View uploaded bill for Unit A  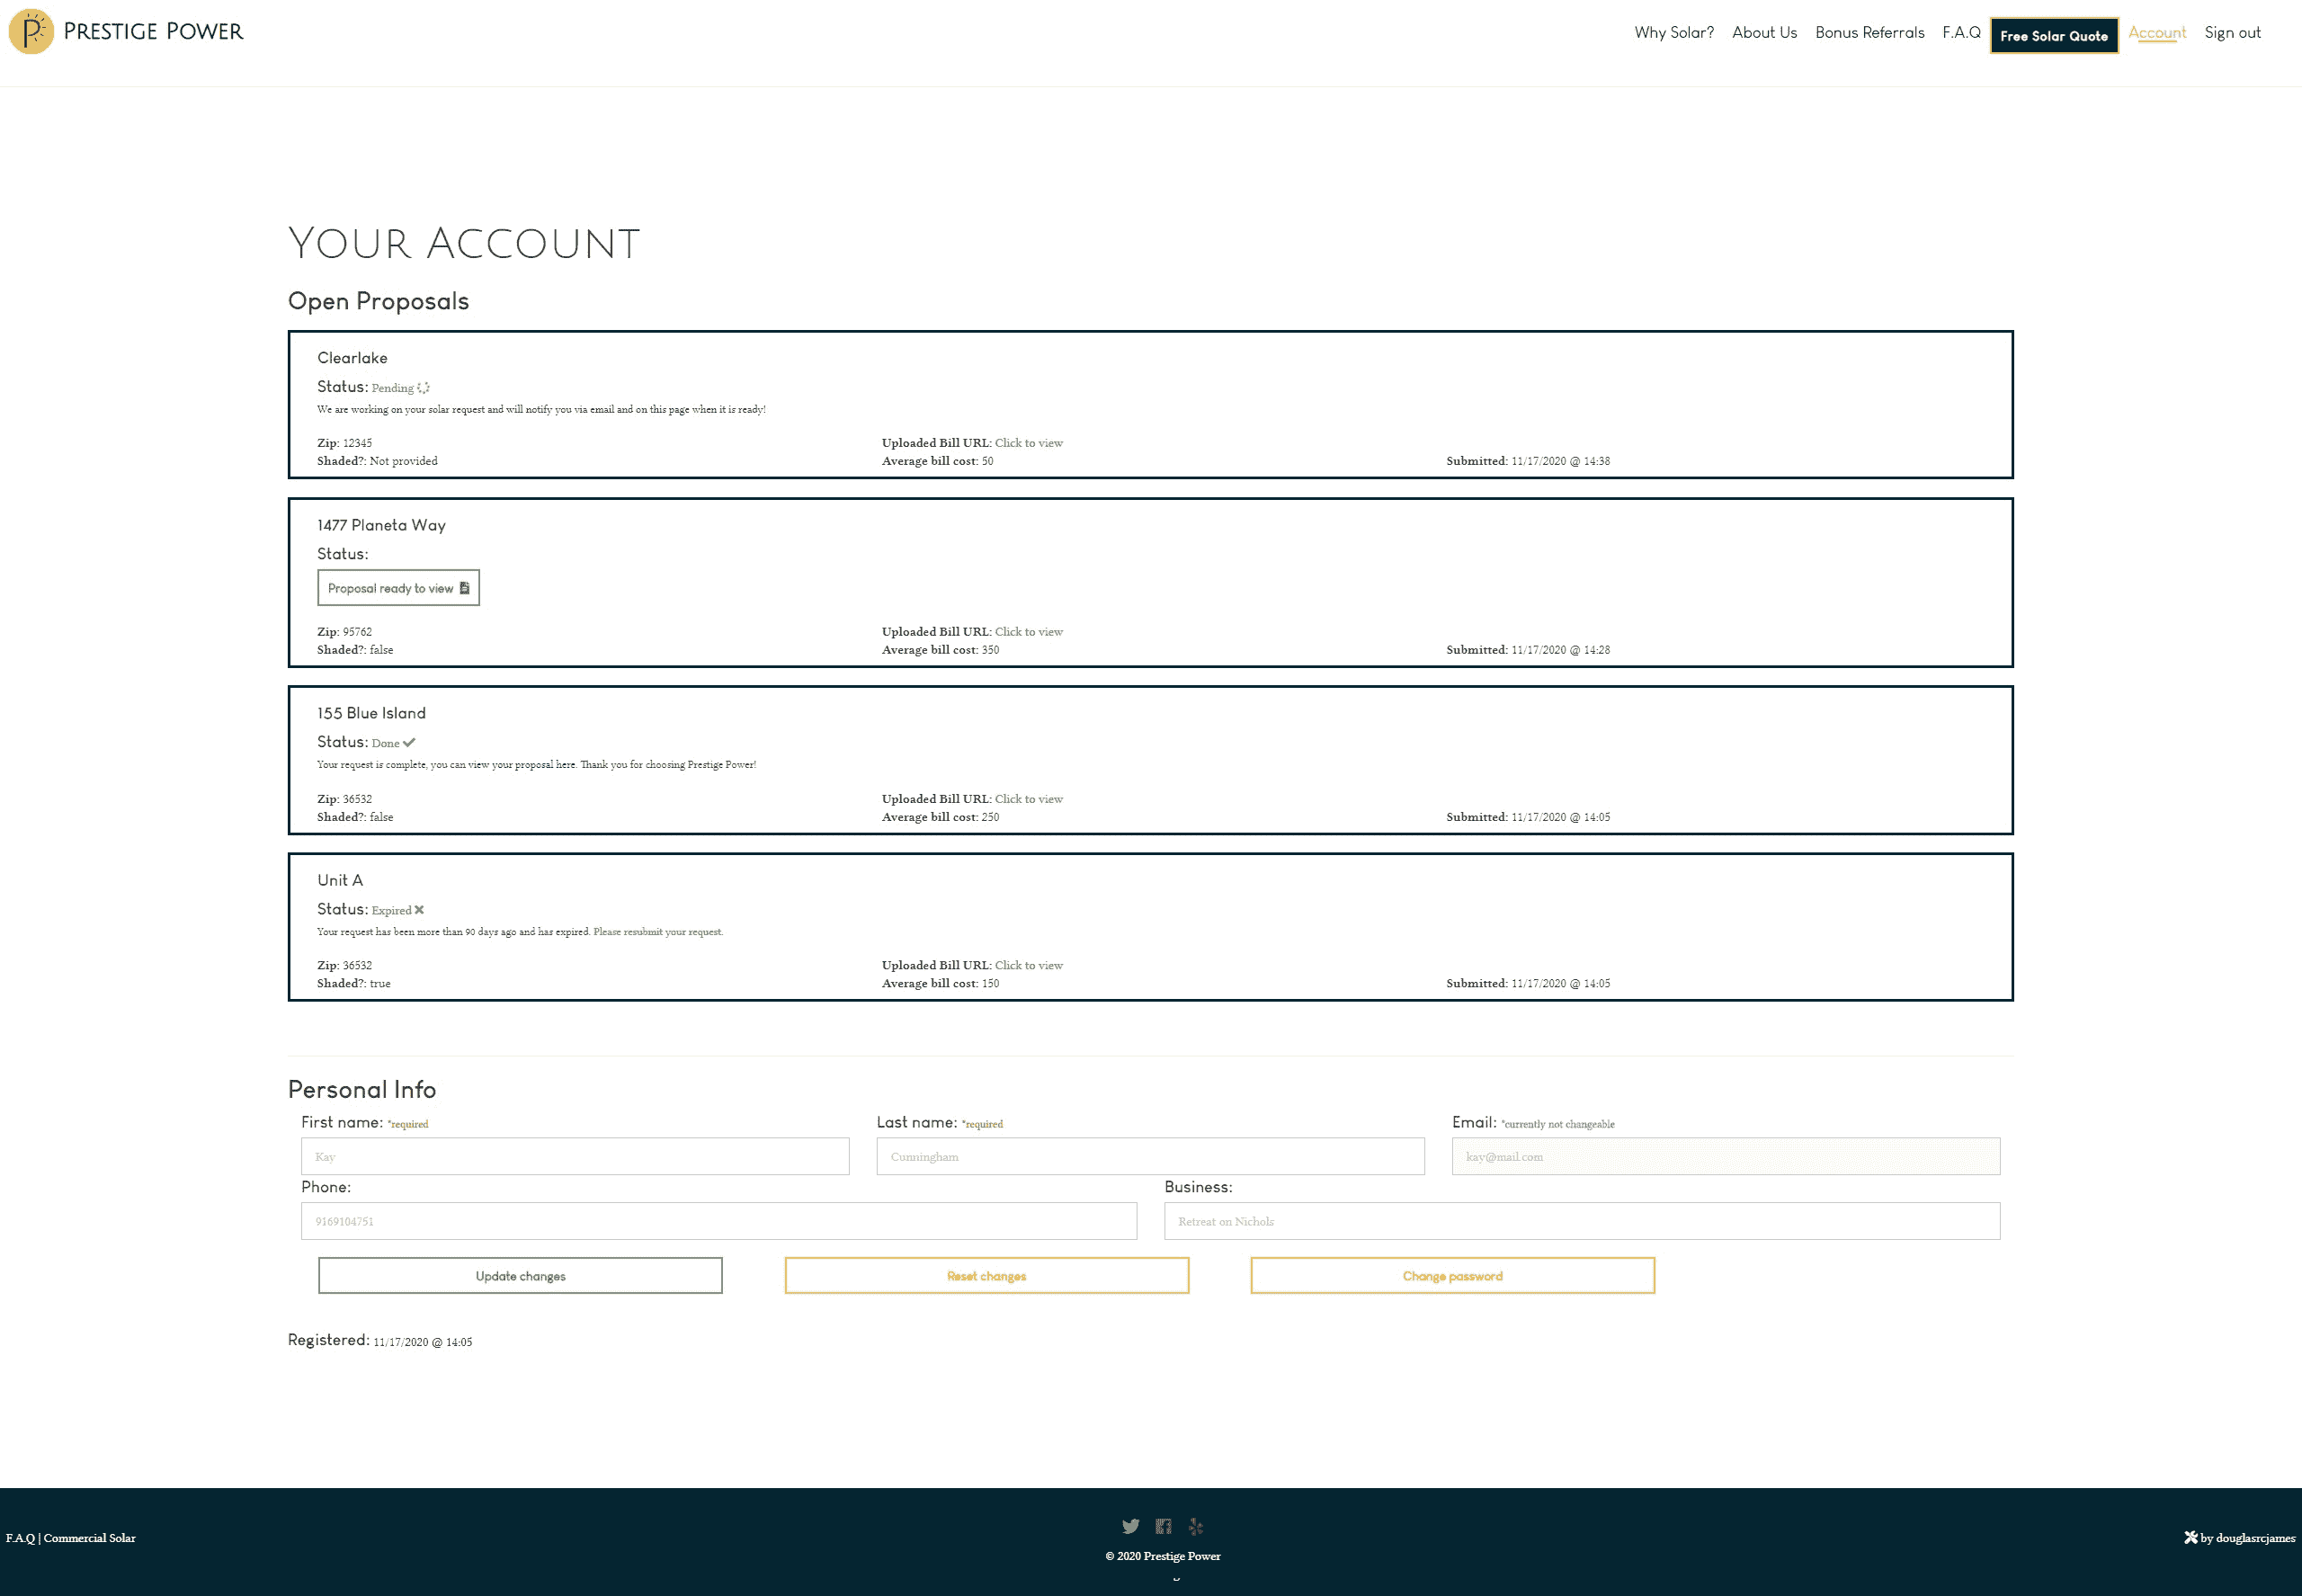tap(1028, 965)
